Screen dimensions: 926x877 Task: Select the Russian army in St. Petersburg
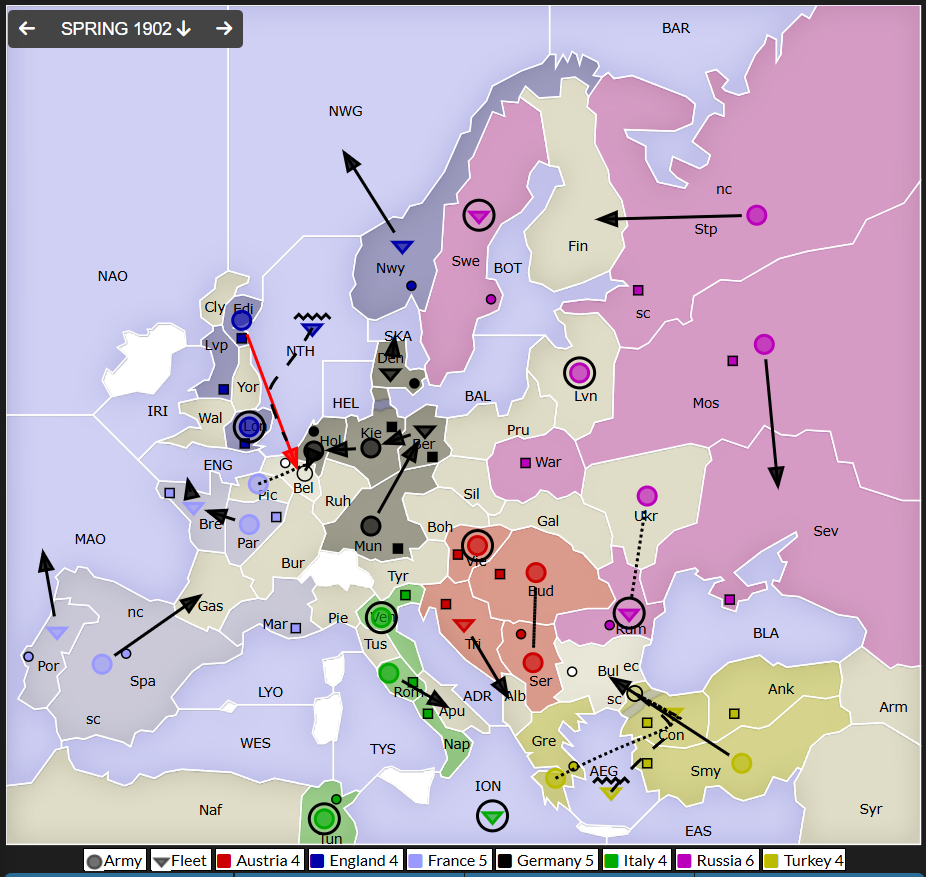(x=756, y=215)
